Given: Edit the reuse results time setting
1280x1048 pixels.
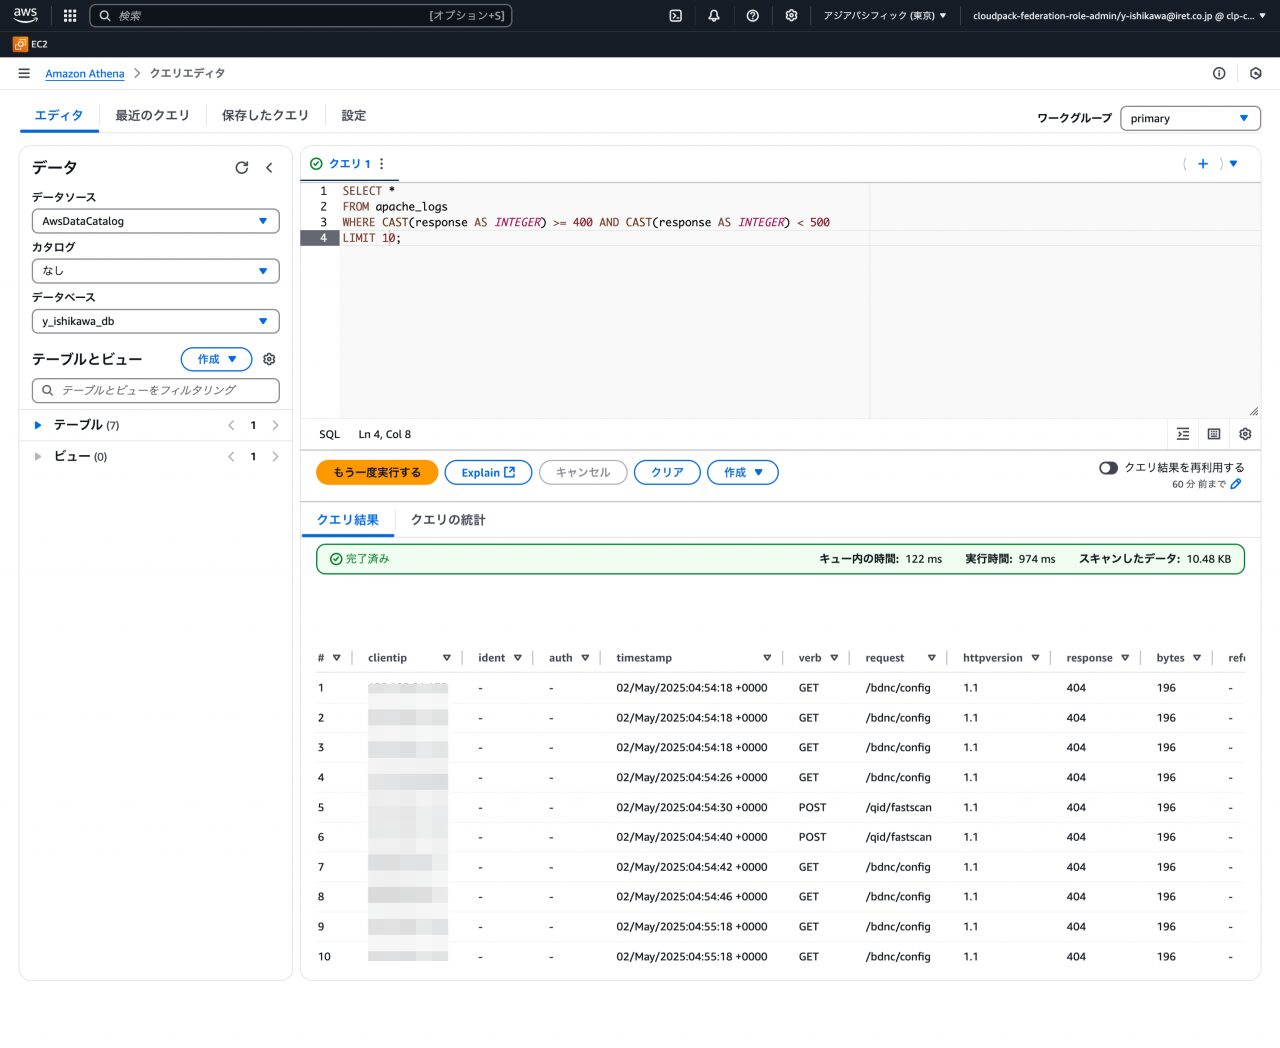Looking at the screenshot, I should pos(1236,484).
